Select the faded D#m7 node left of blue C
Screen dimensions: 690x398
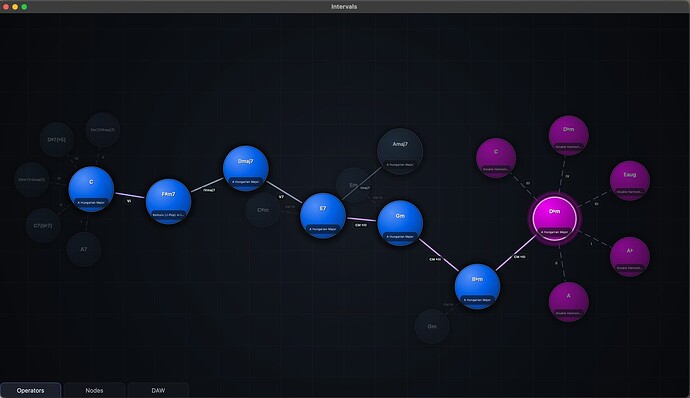[x=32, y=180]
